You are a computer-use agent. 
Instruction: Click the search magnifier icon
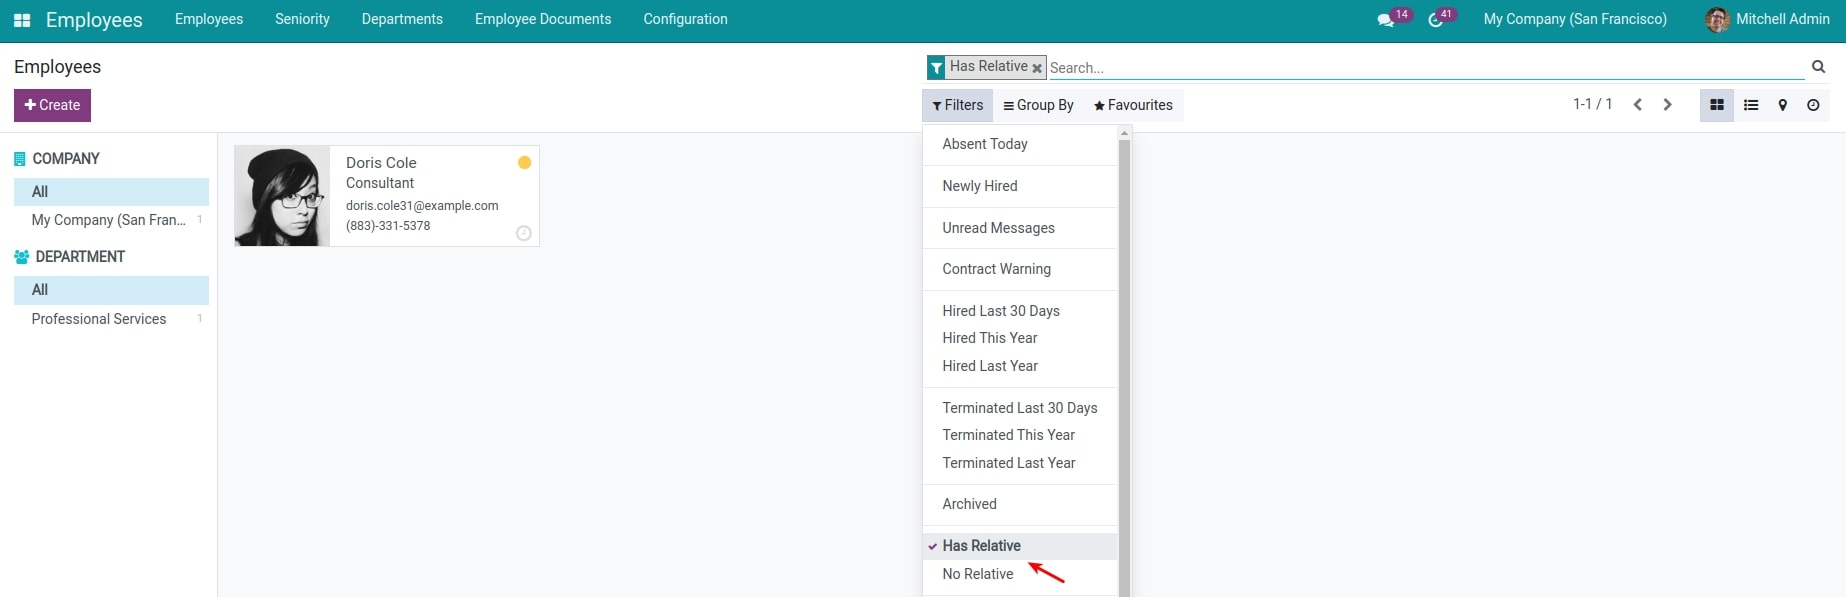[1817, 66]
